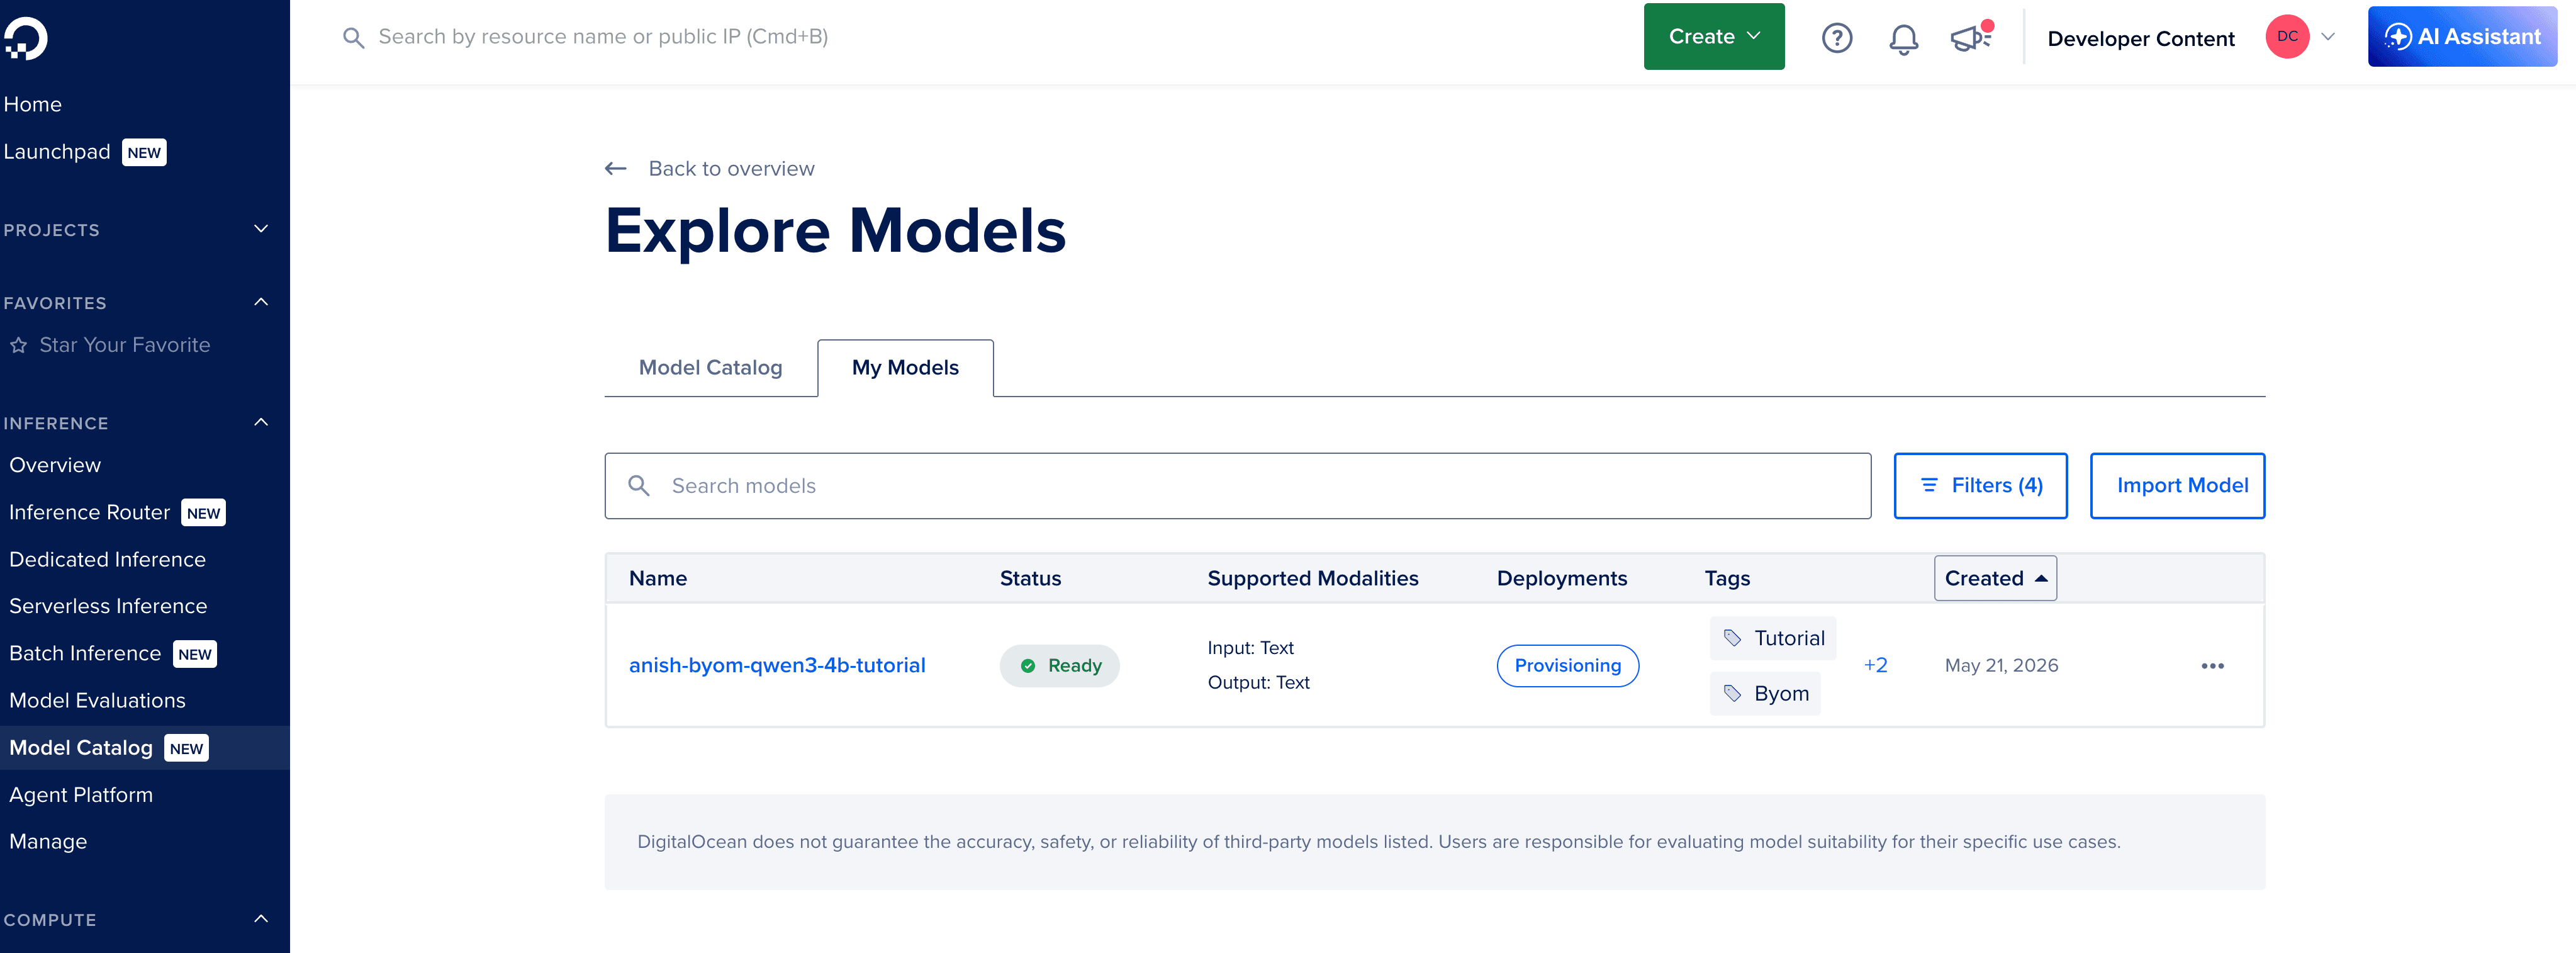Screen dimensions: 2576x953
Task: Click the May 21, 2026 created date
Action: pyautogui.click(x=2001, y=666)
